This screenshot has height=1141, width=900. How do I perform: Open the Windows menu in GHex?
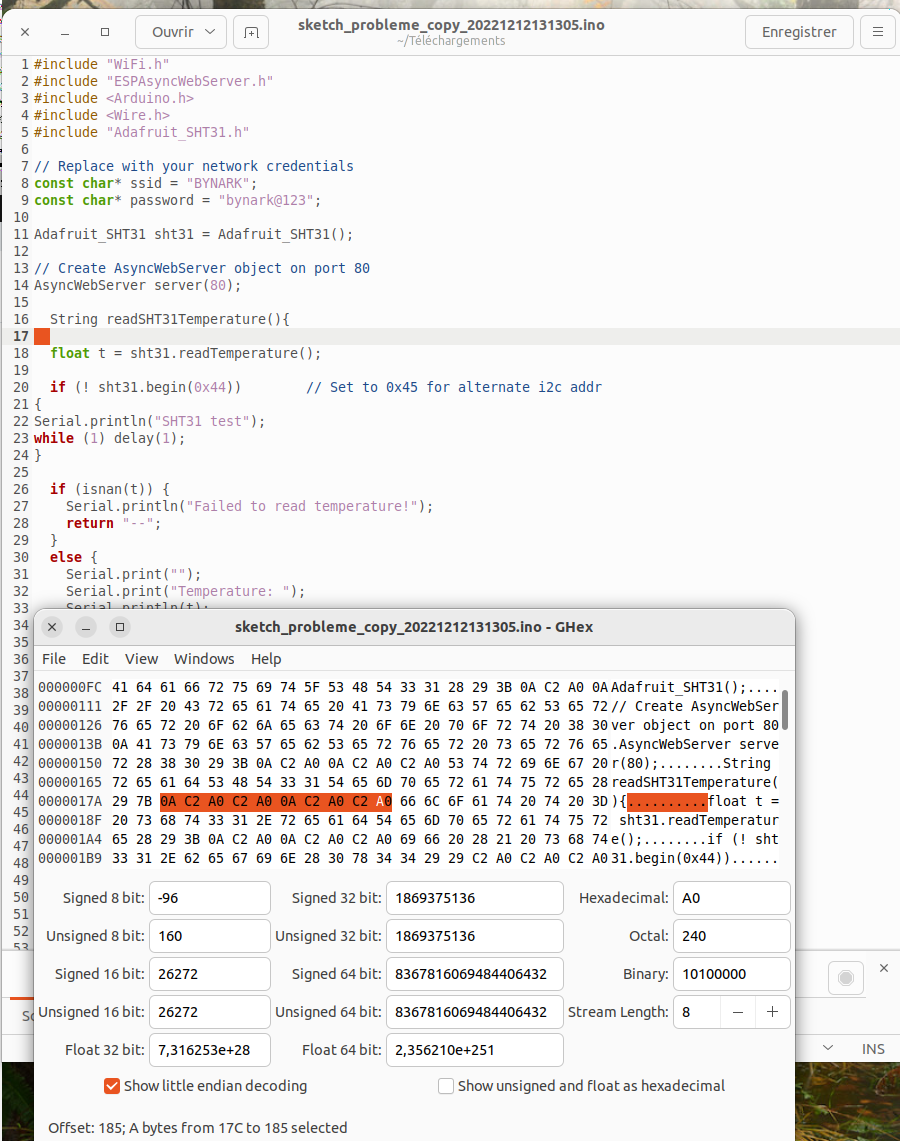pos(204,659)
